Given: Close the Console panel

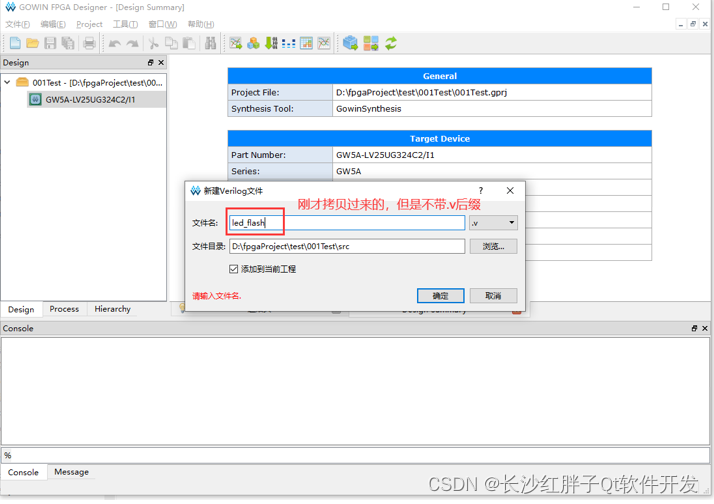Looking at the screenshot, I should click(x=704, y=328).
